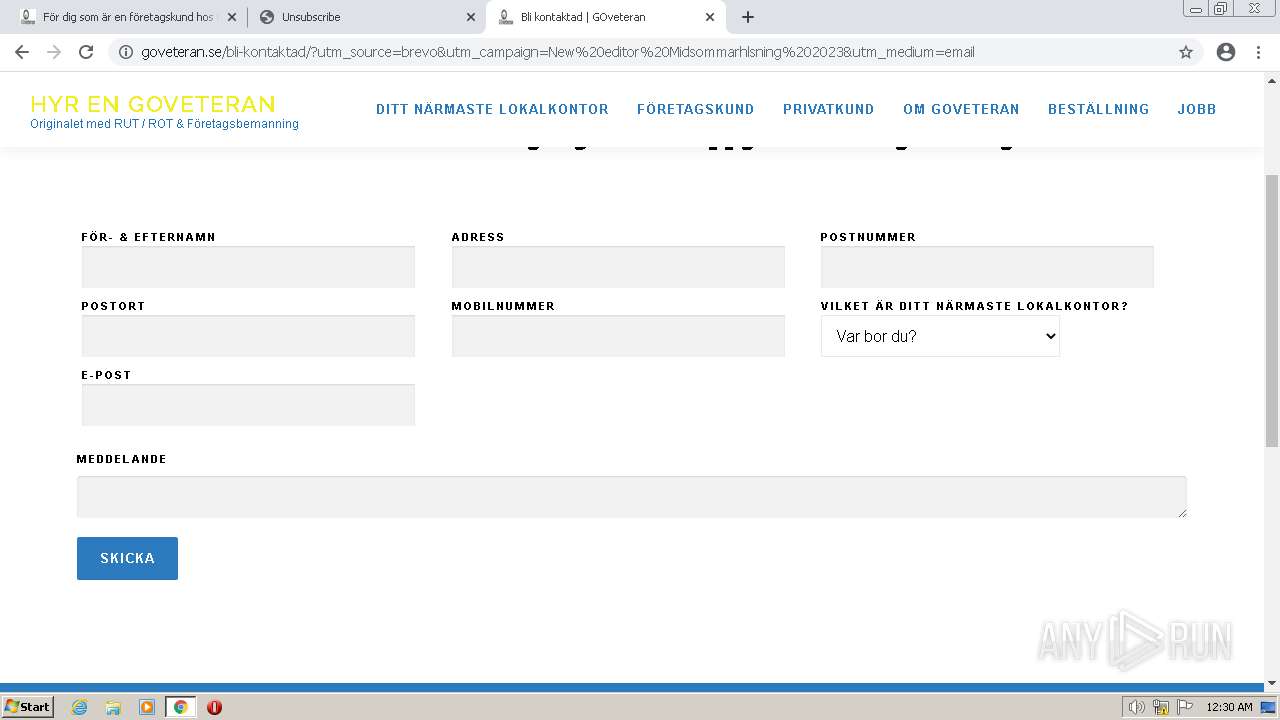Expand the 'Var bor du?' dropdown
The image size is (1280, 720).
pyautogui.click(x=940, y=336)
